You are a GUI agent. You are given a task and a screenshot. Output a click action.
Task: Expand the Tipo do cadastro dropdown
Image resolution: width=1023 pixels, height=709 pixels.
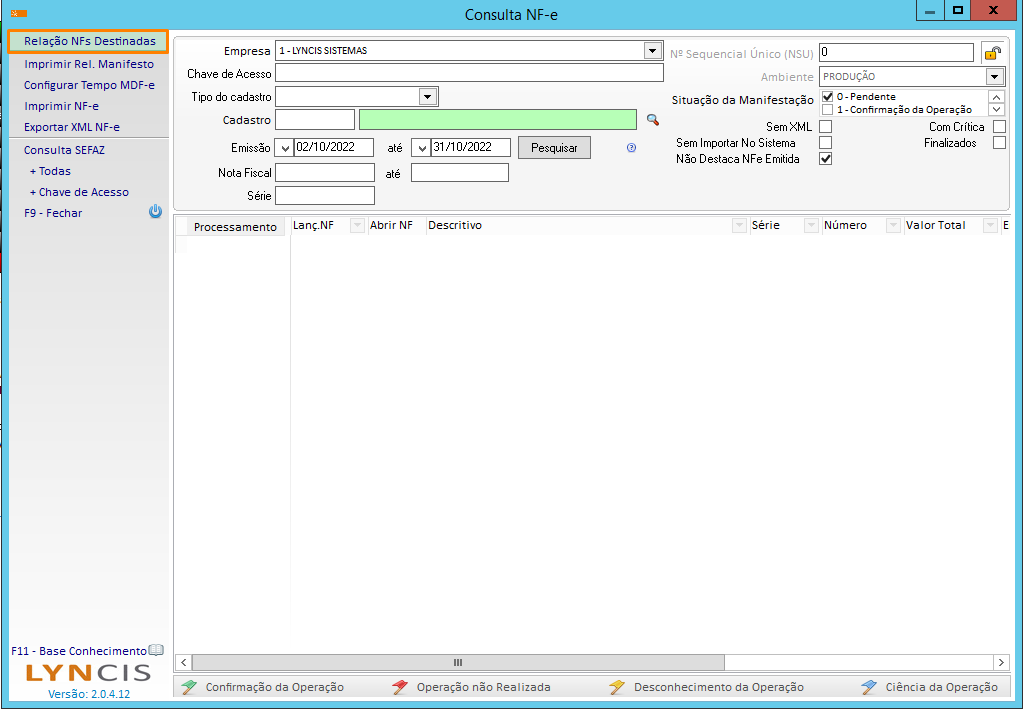coord(428,96)
